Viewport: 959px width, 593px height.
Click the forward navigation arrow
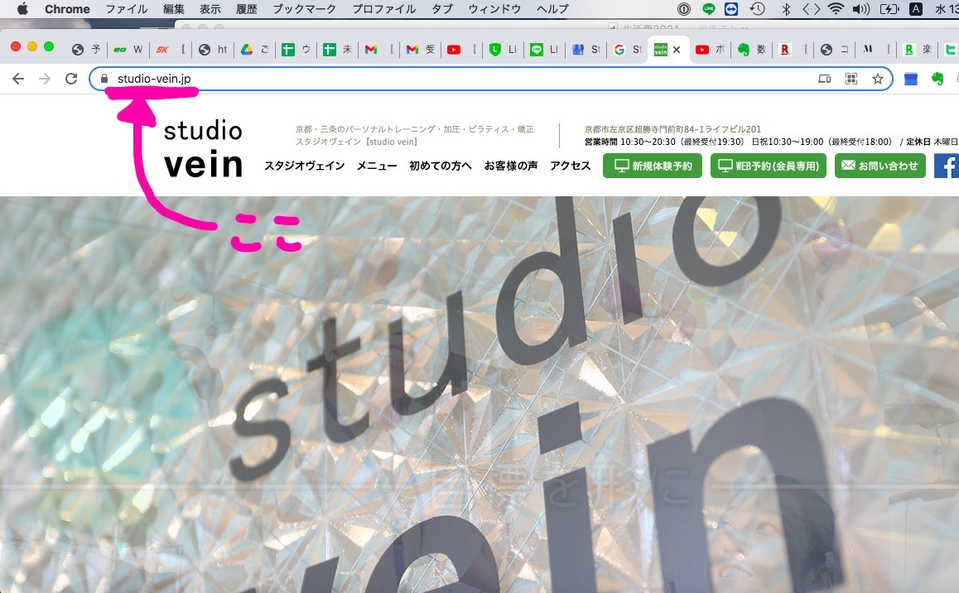45,79
